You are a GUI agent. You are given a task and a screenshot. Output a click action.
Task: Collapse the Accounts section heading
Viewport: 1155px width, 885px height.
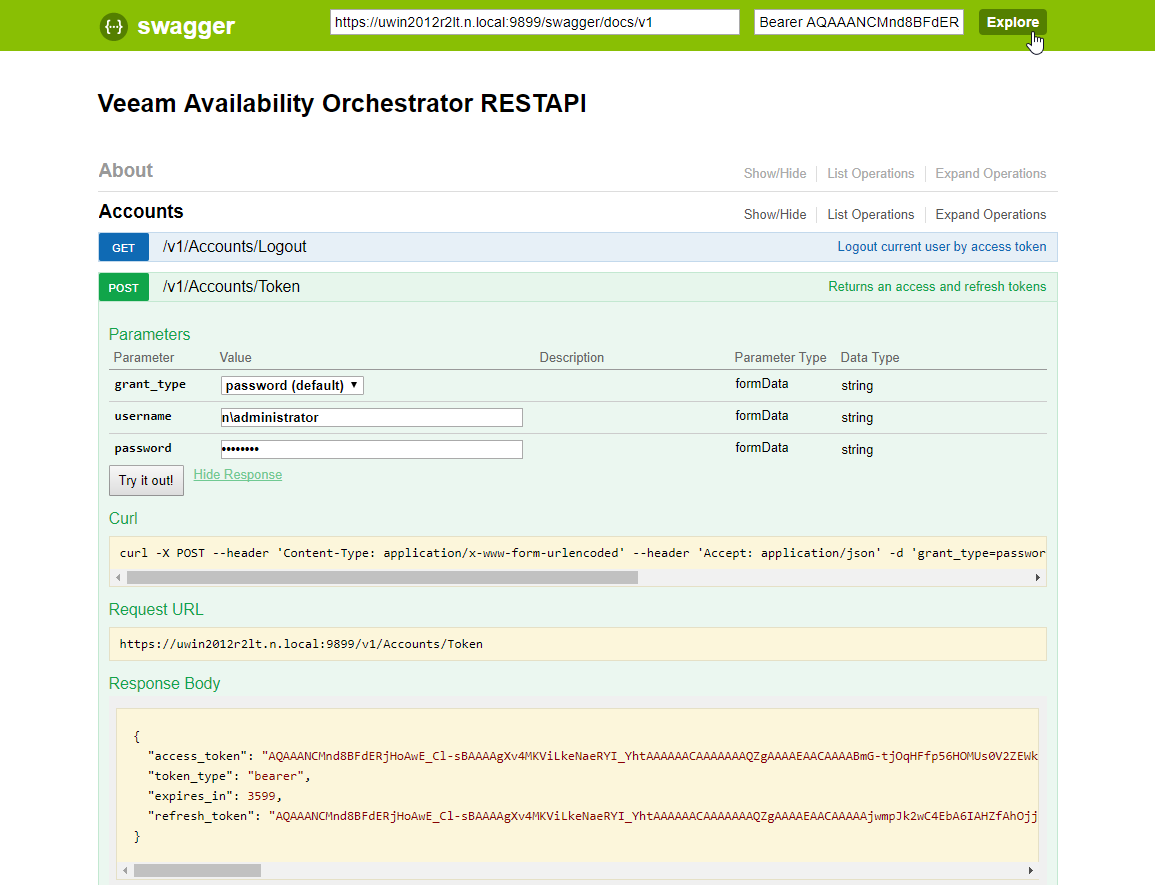pyautogui.click(x=141, y=211)
